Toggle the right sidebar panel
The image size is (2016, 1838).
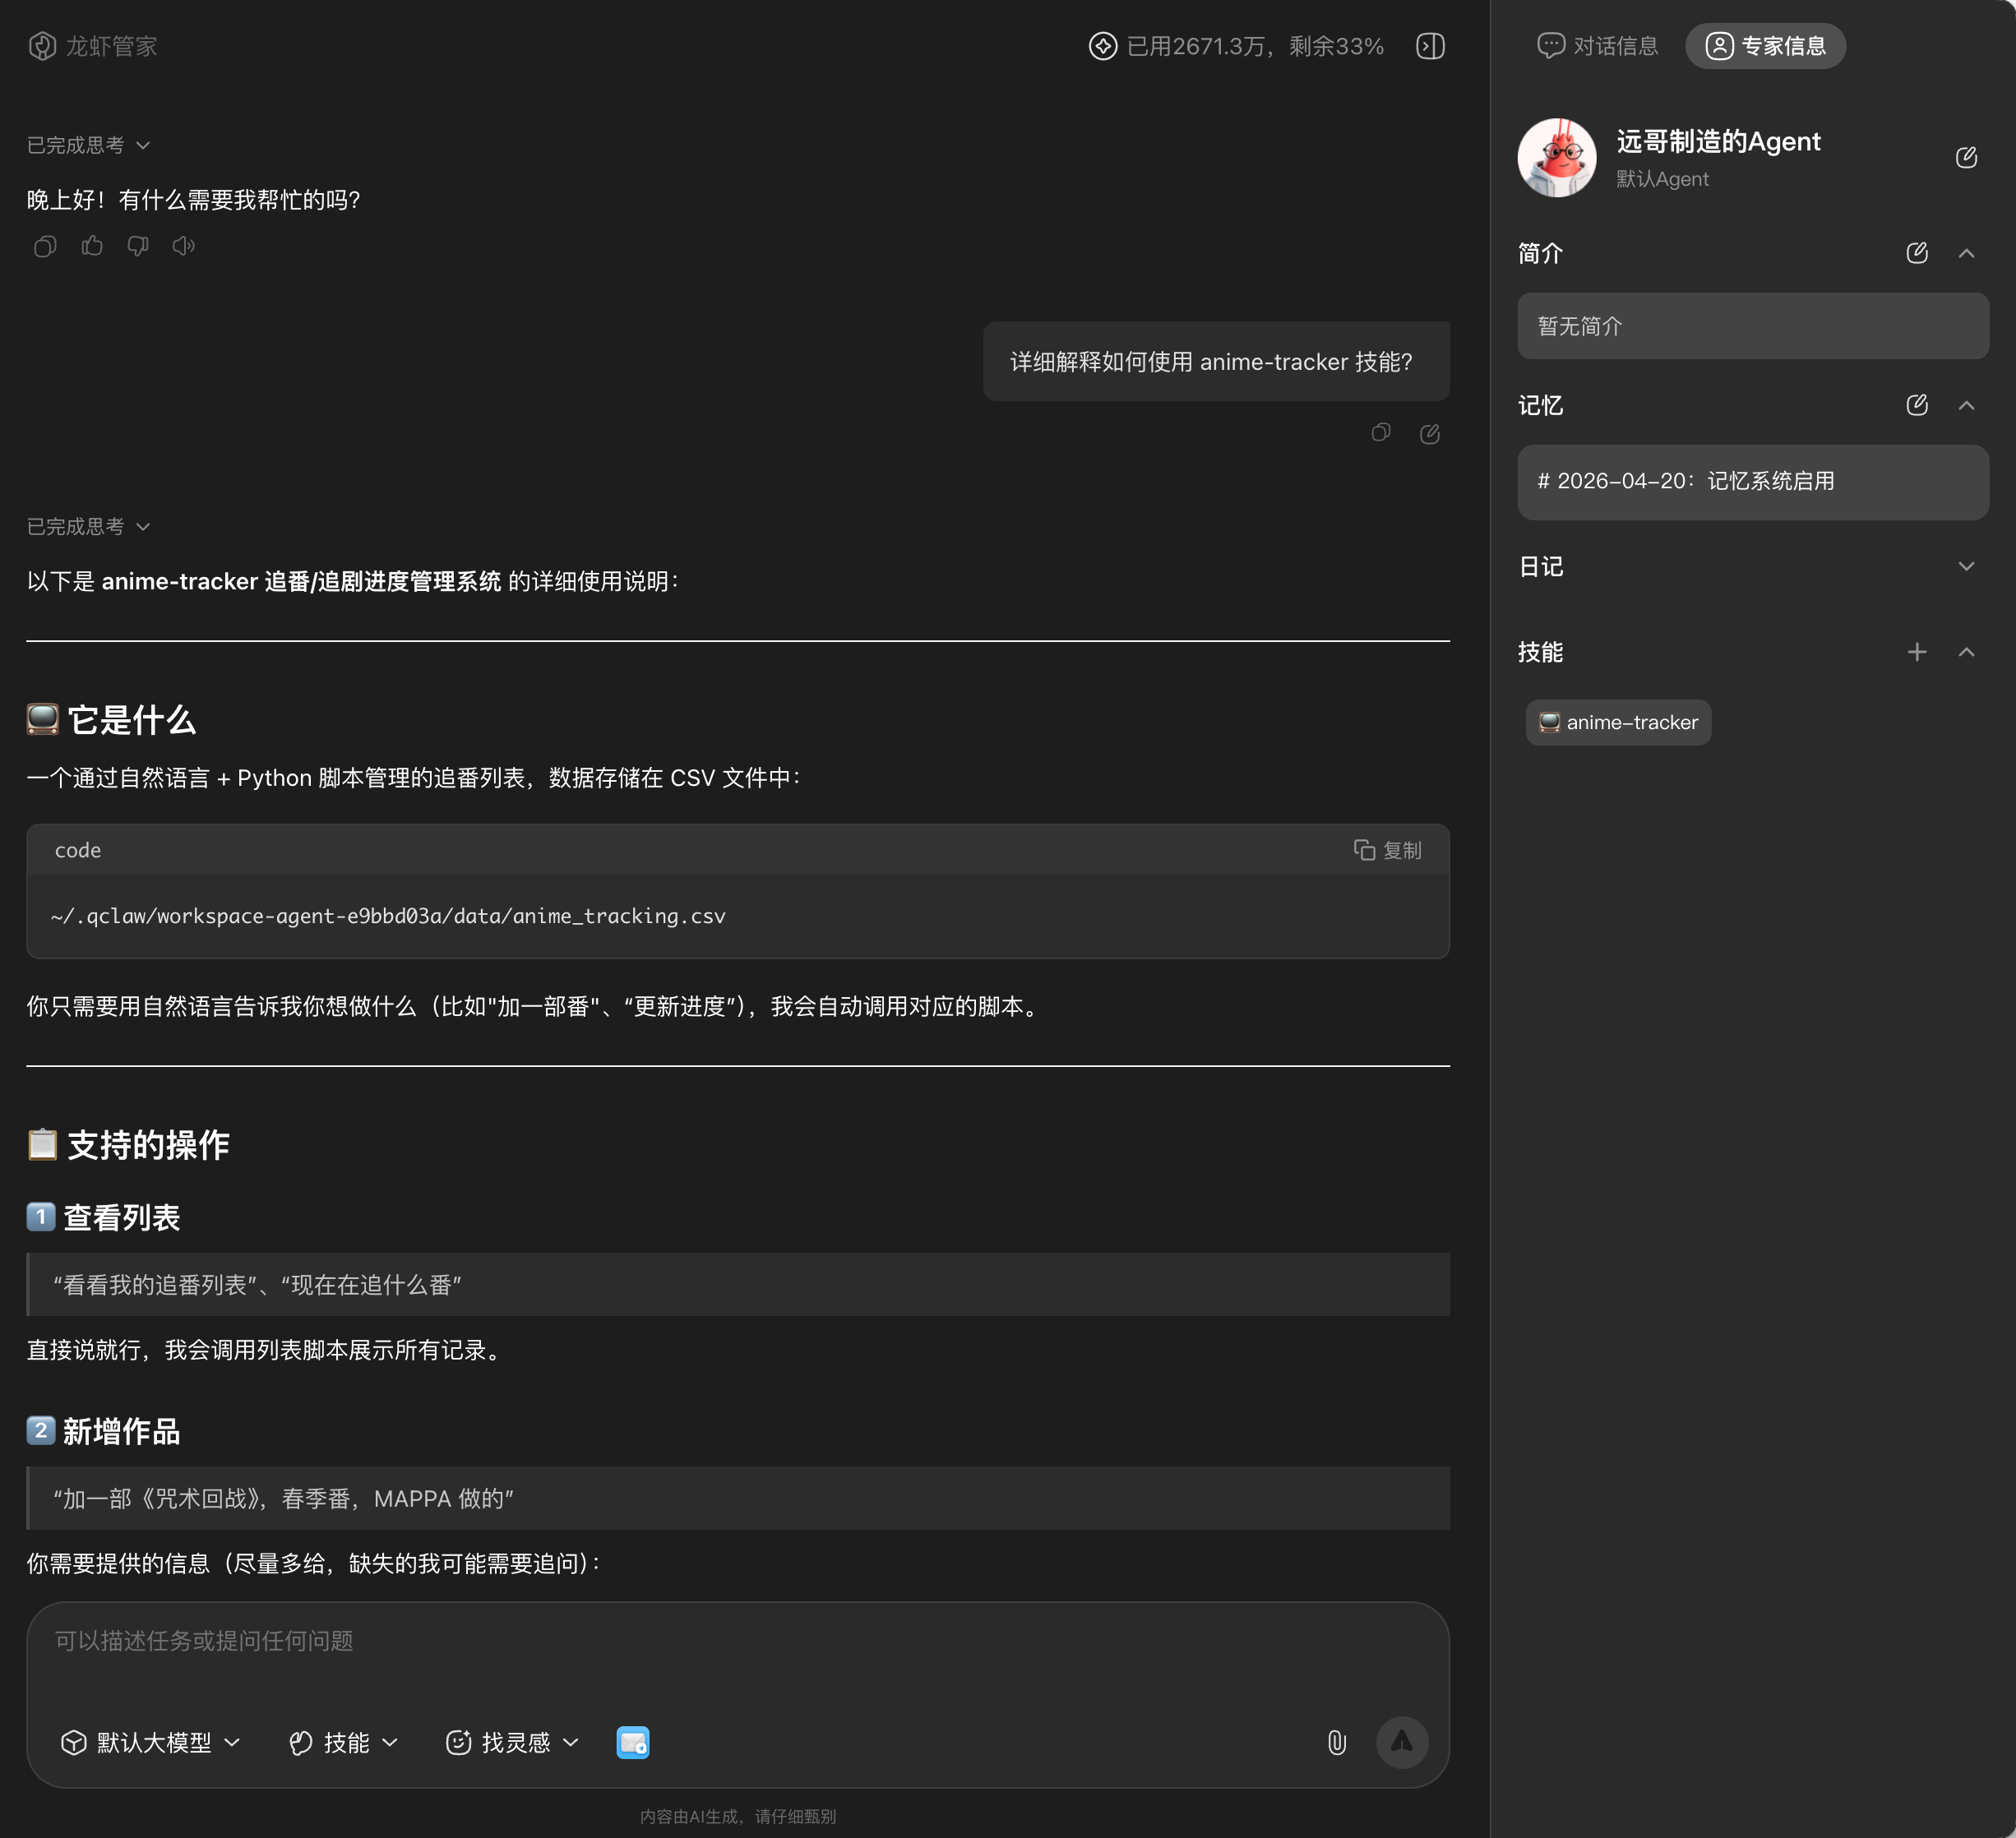[1430, 46]
